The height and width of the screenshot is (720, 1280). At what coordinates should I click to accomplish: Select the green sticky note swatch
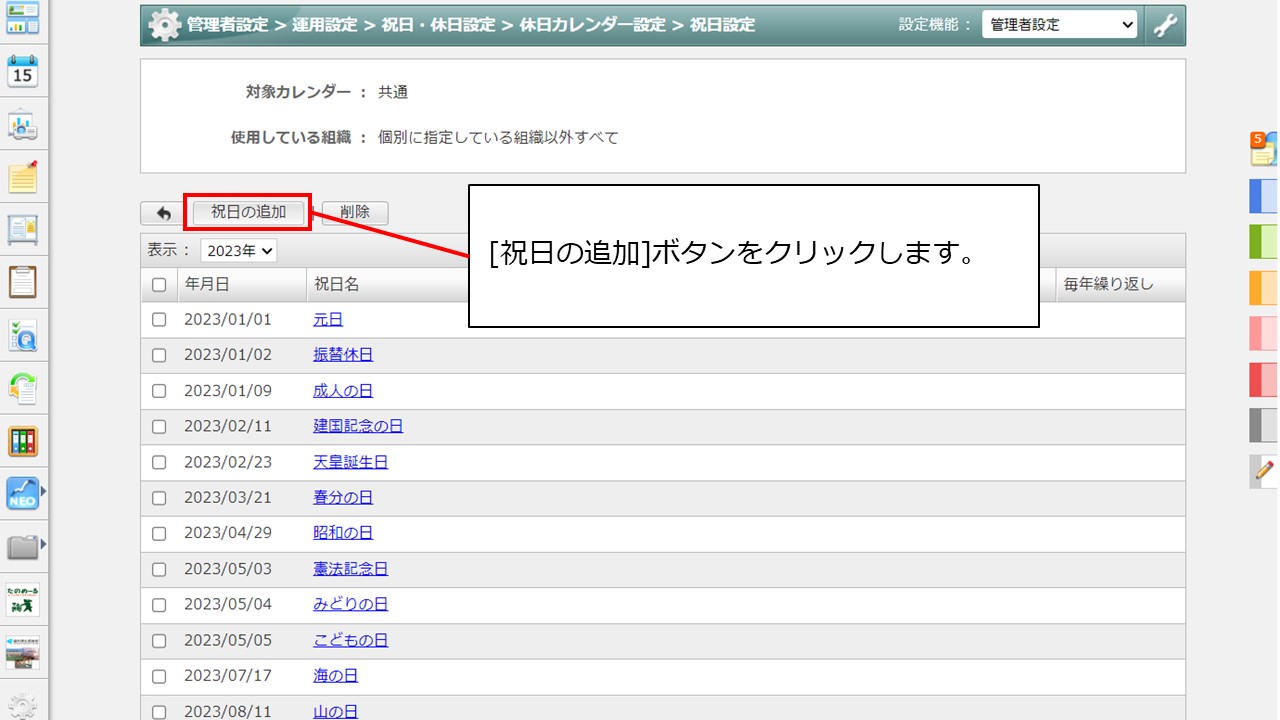(x=1263, y=242)
